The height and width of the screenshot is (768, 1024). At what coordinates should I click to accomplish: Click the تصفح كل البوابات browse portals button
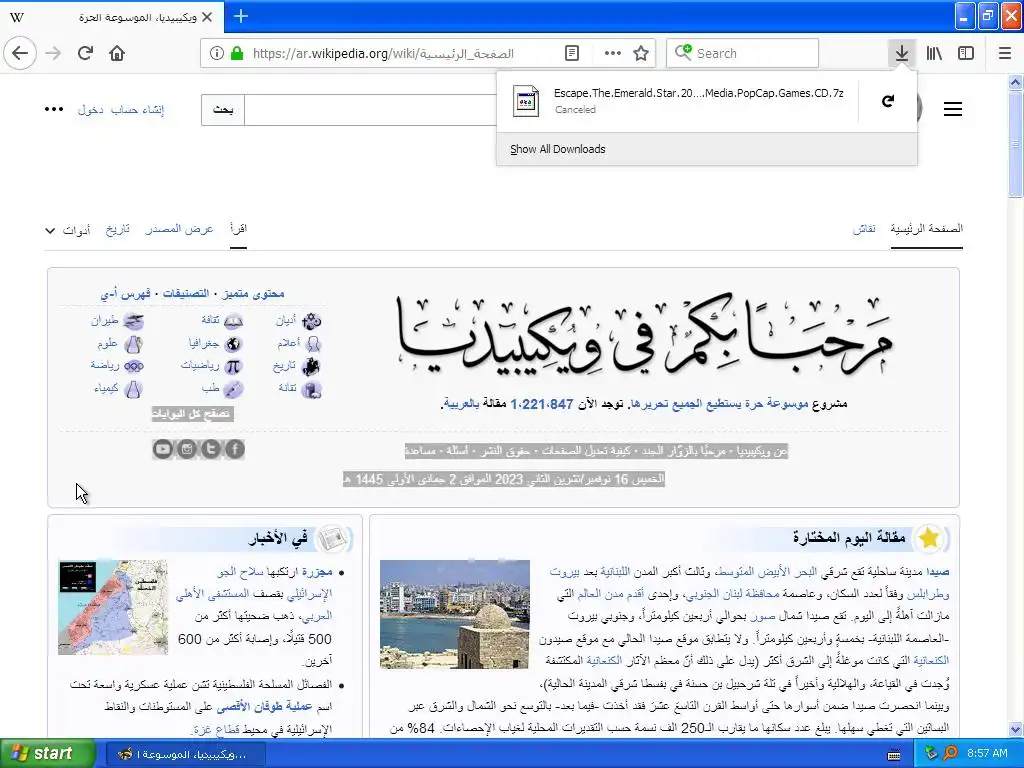(x=192, y=413)
